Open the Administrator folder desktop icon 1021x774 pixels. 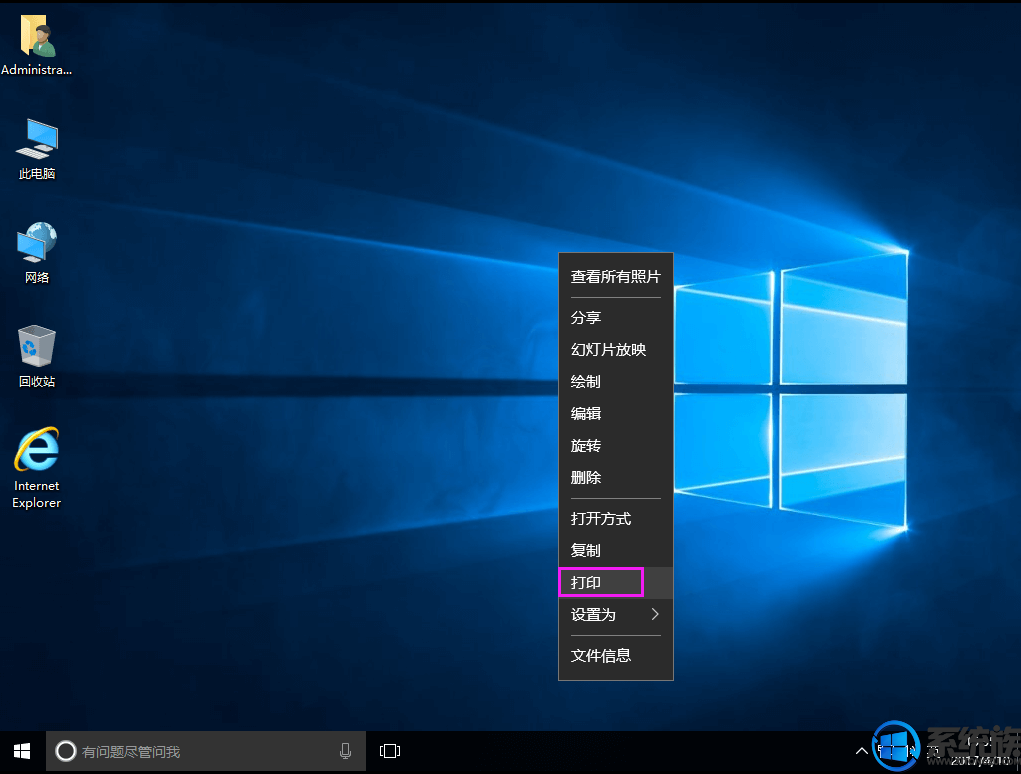(x=37, y=46)
